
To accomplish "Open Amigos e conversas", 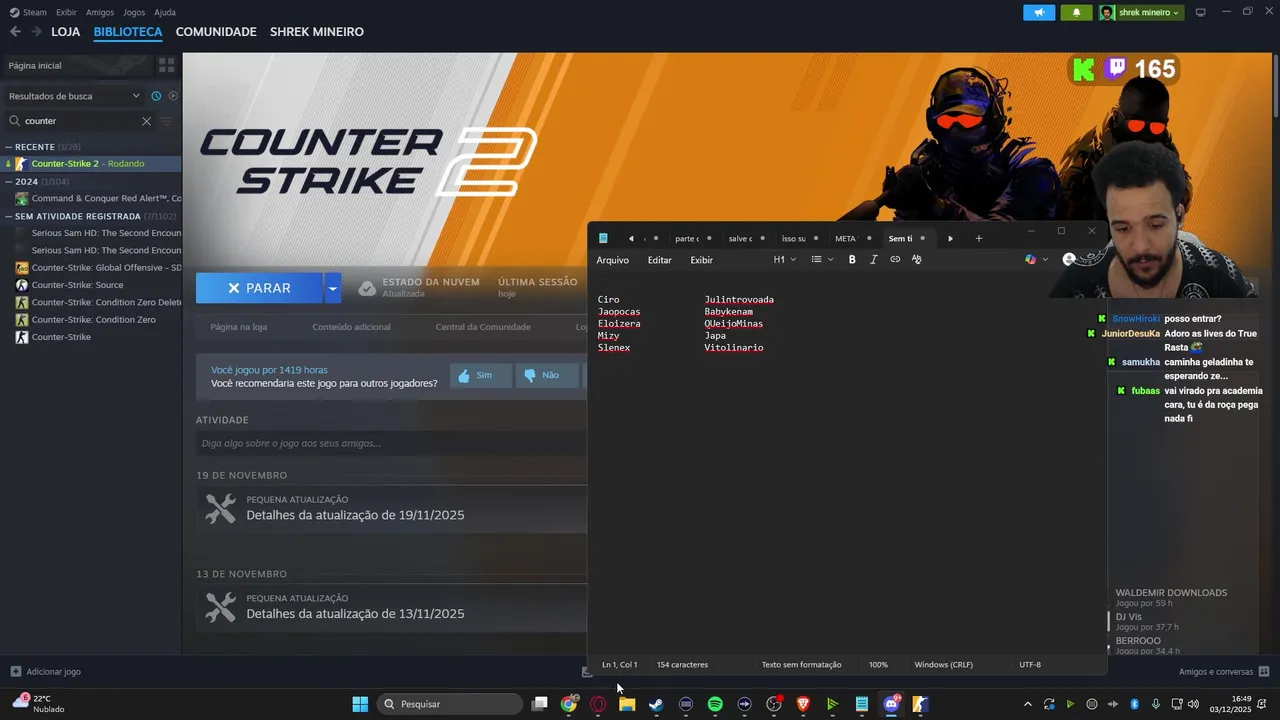I will pos(1216,672).
